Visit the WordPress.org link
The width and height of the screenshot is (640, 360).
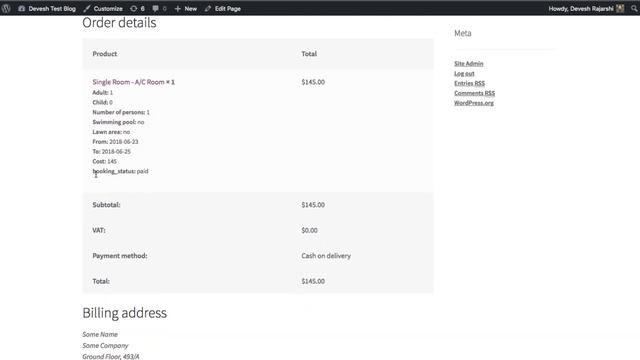point(474,103)
